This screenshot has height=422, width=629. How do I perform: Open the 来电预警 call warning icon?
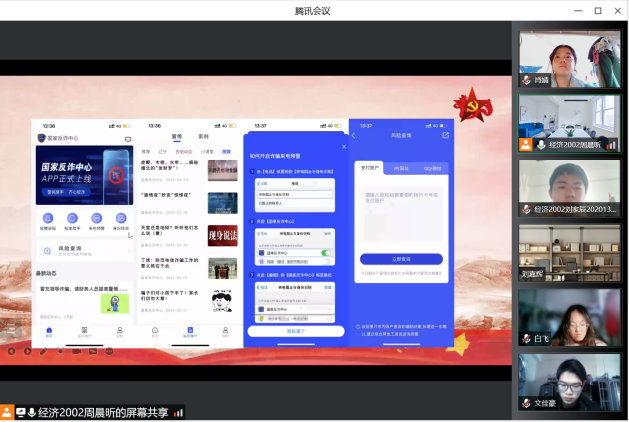pyautogui.click(x=96, y=218)
